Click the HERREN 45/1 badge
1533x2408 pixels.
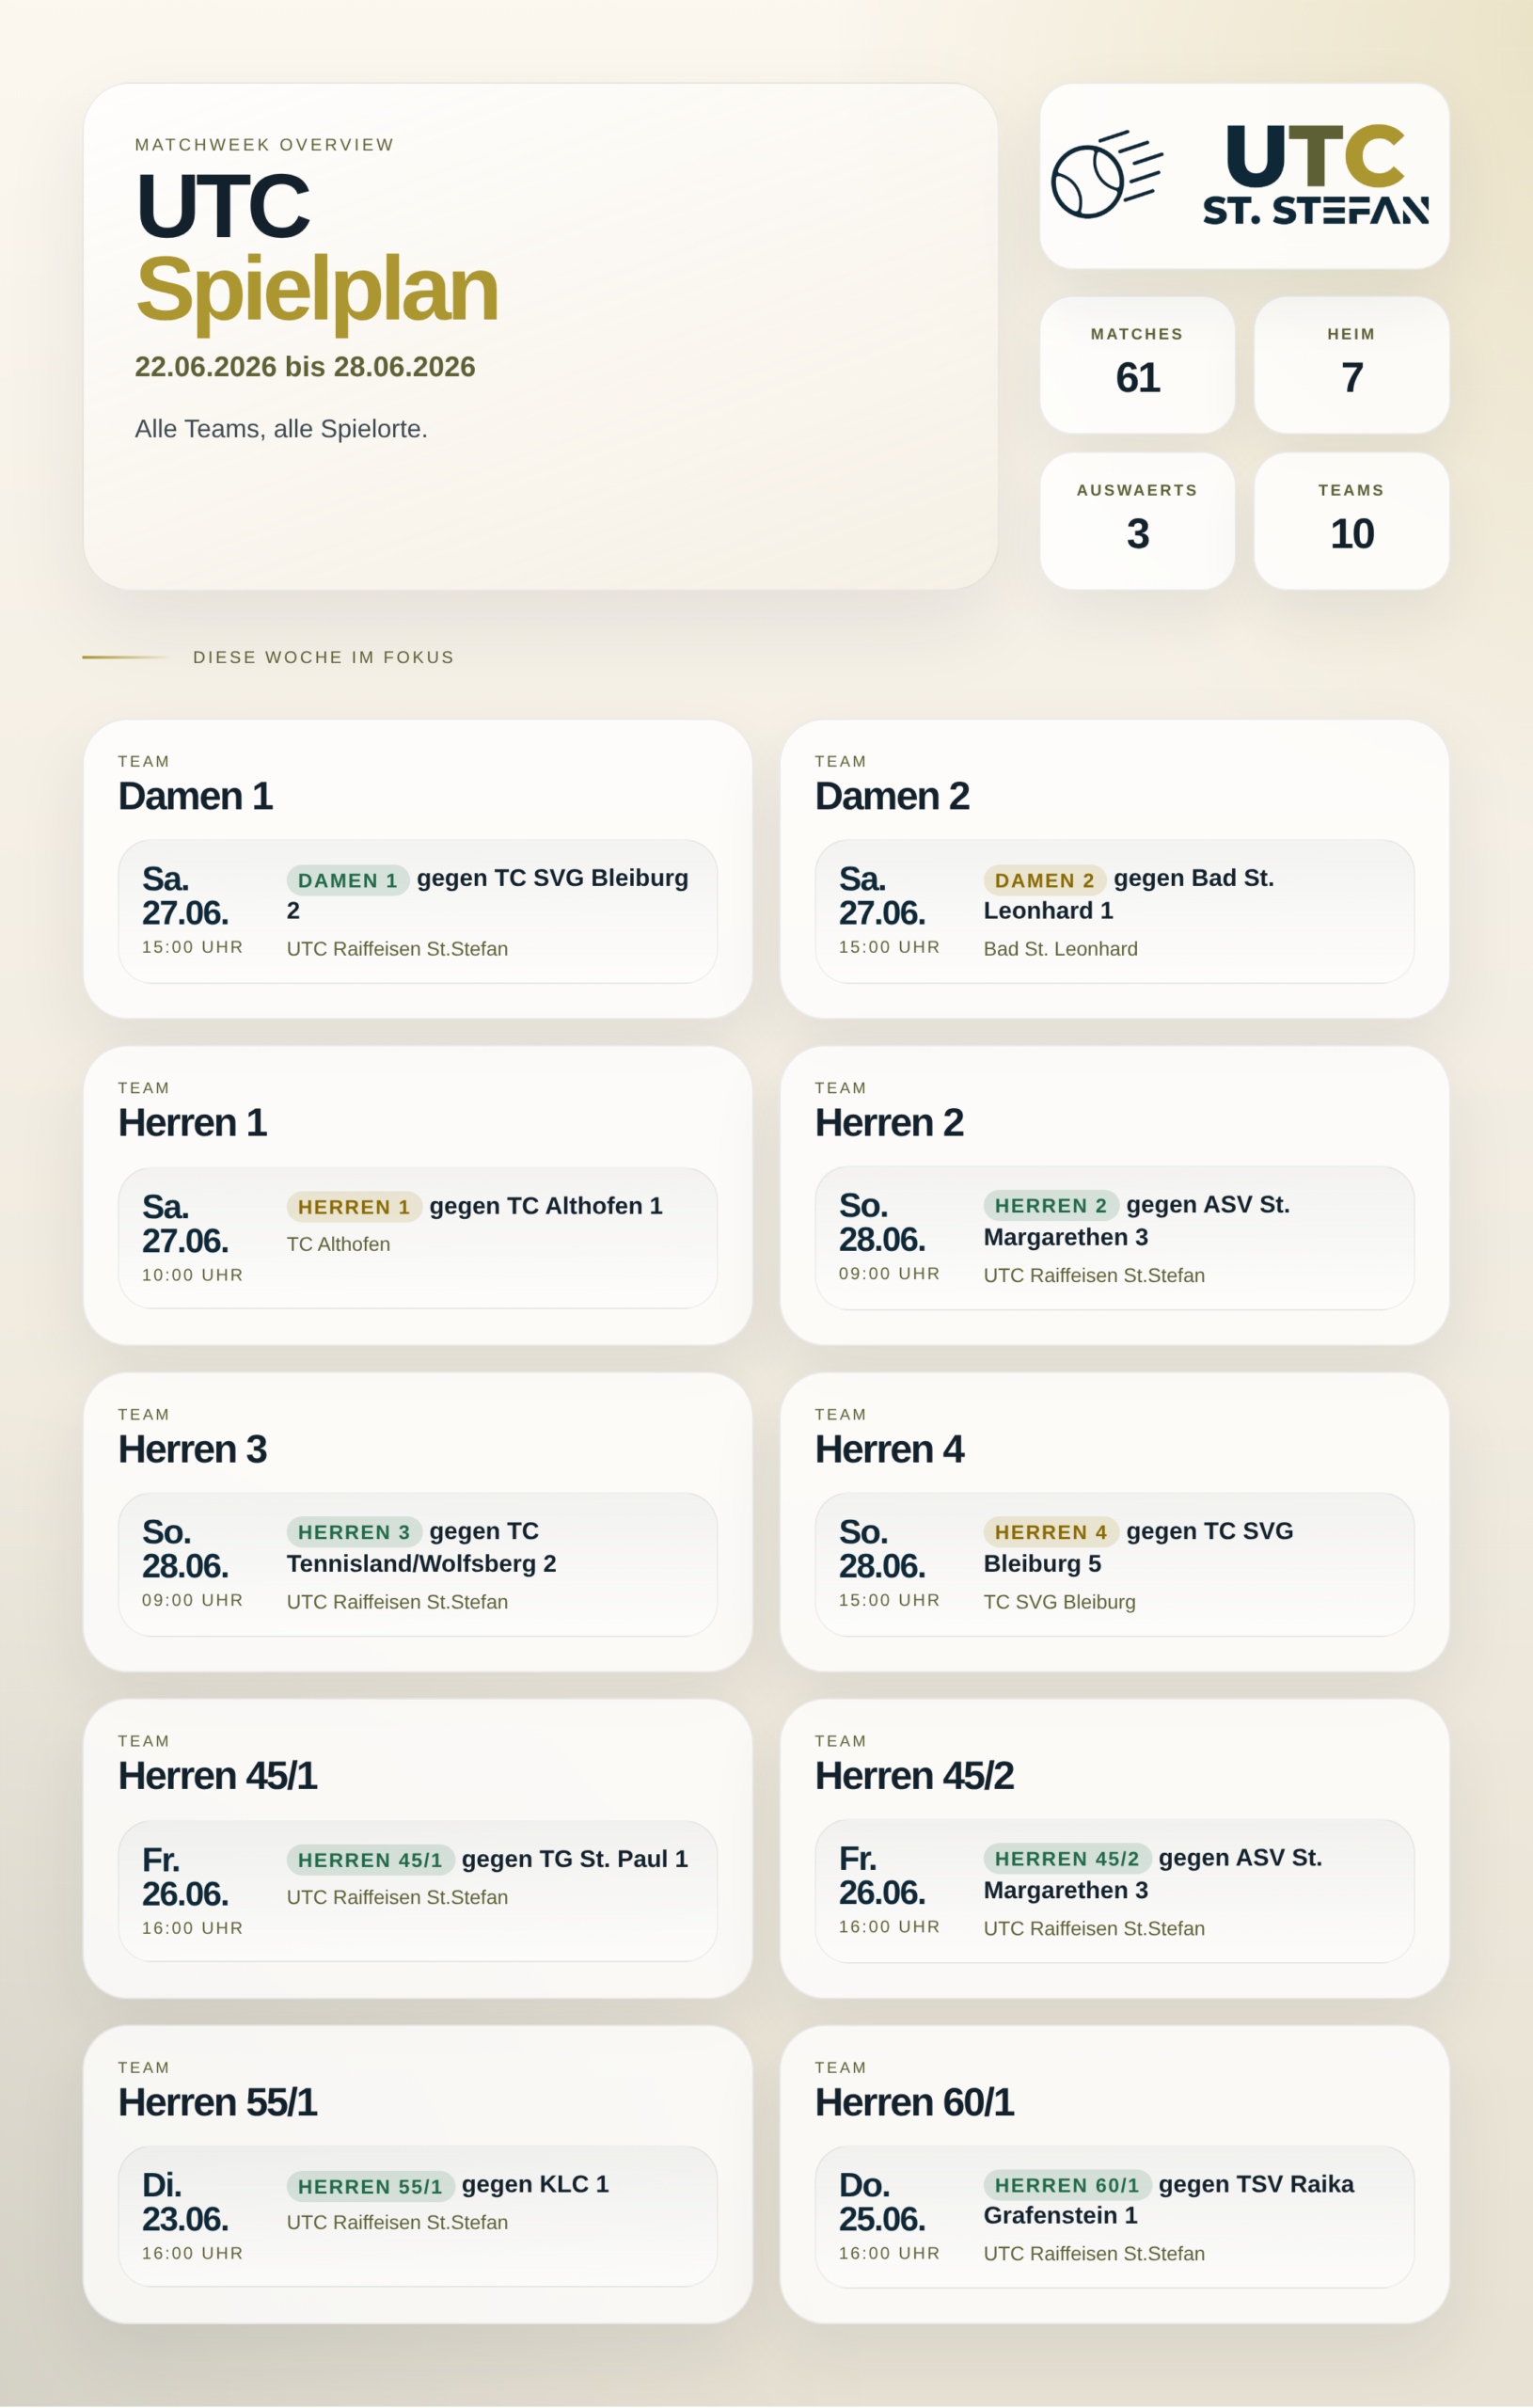coord(370,1860)
